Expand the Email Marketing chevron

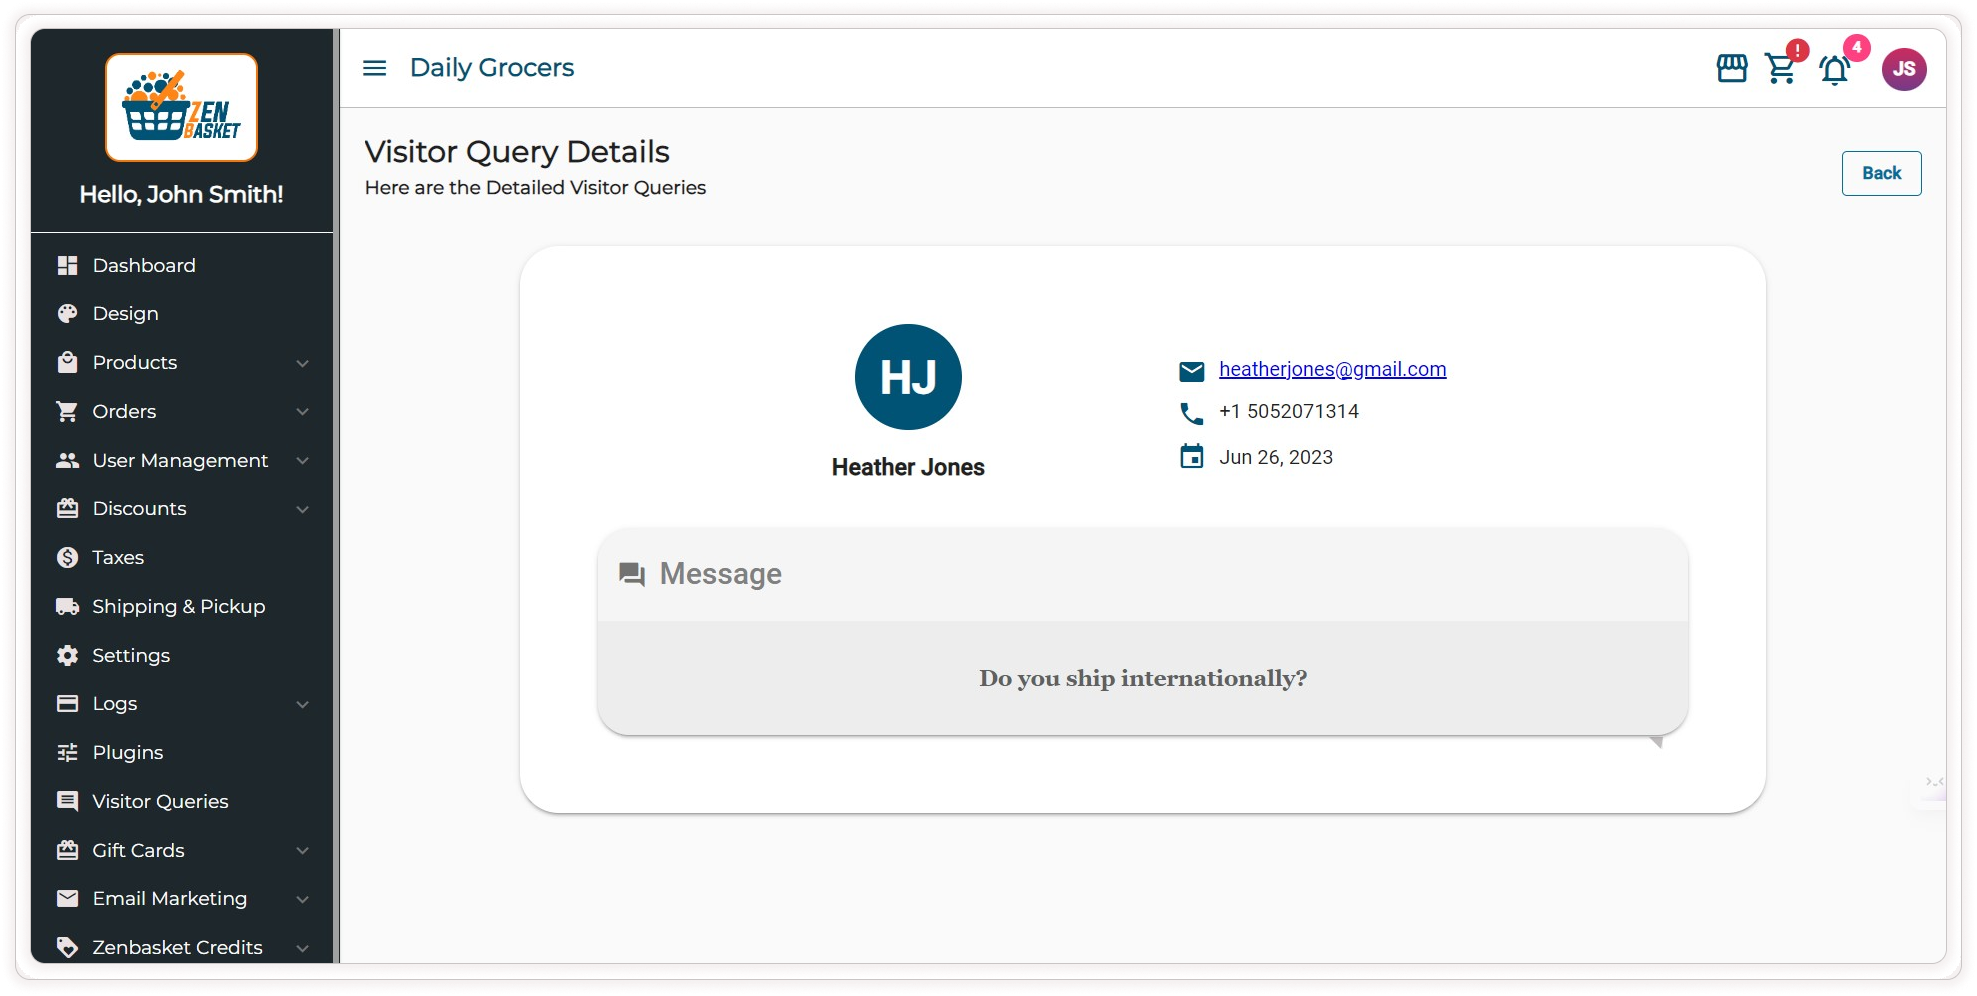click(302, 899)
